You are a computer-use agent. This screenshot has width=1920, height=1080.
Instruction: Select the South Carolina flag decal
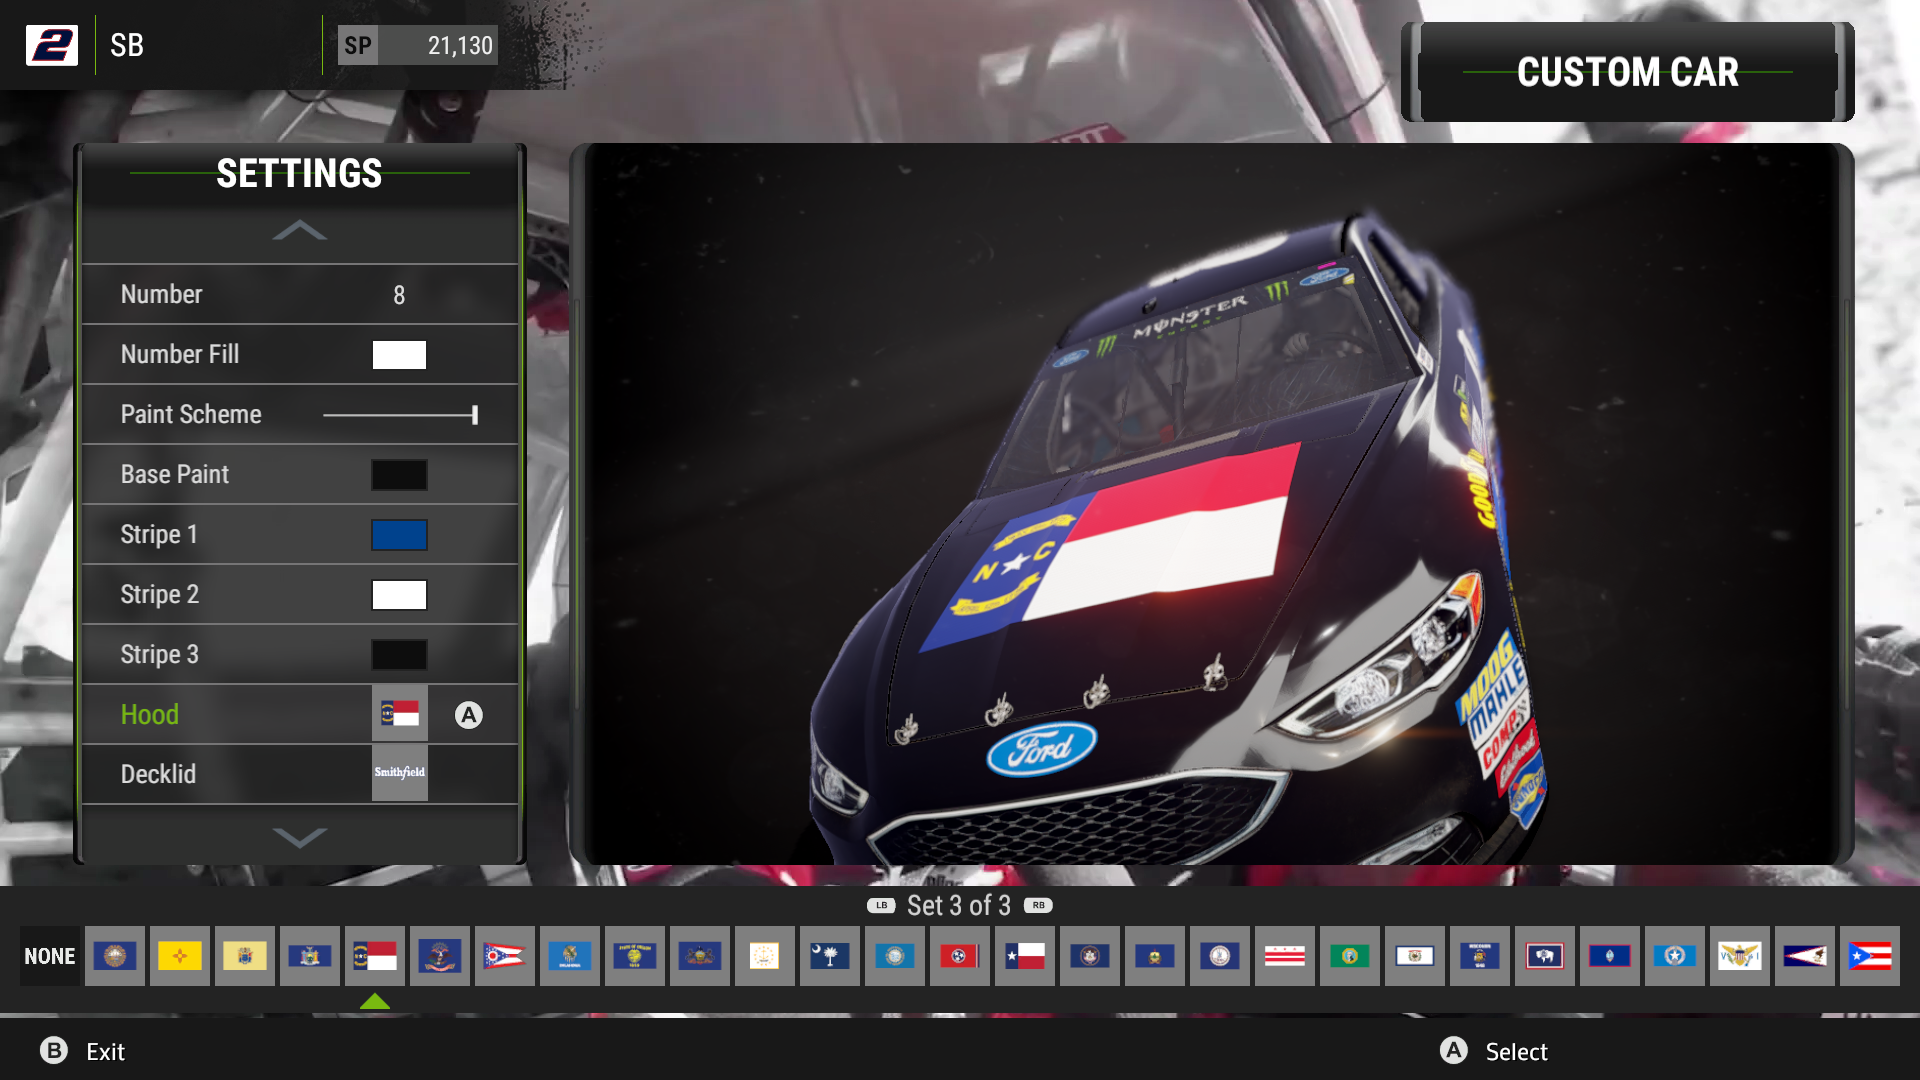(830, 956)
